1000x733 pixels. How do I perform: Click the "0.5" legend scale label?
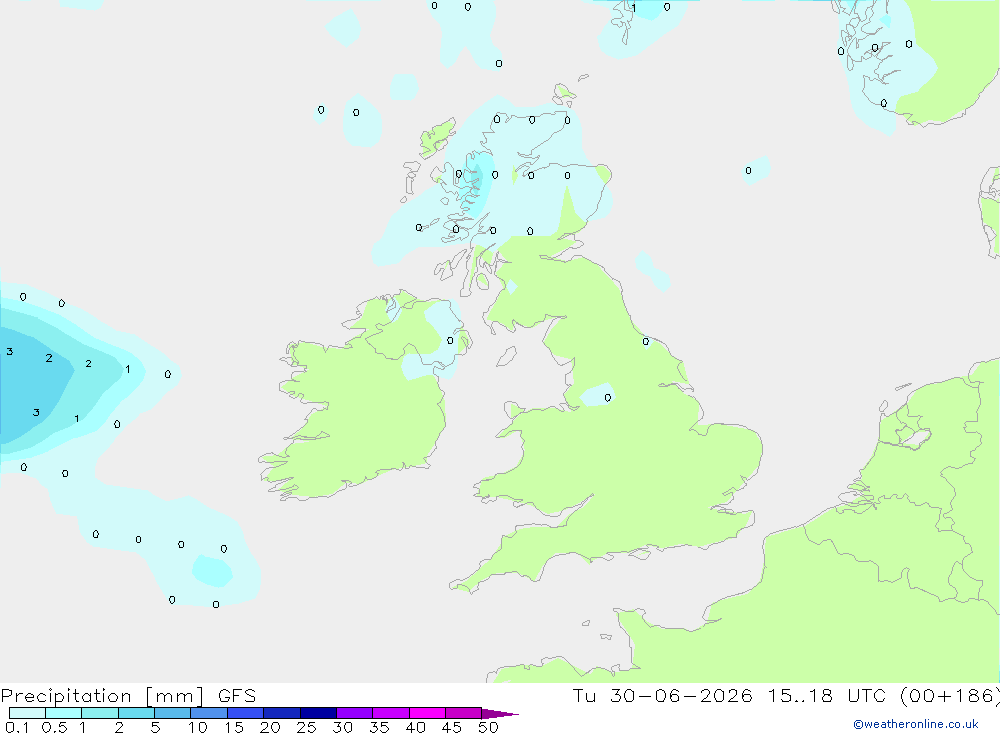tap(54, 727)
